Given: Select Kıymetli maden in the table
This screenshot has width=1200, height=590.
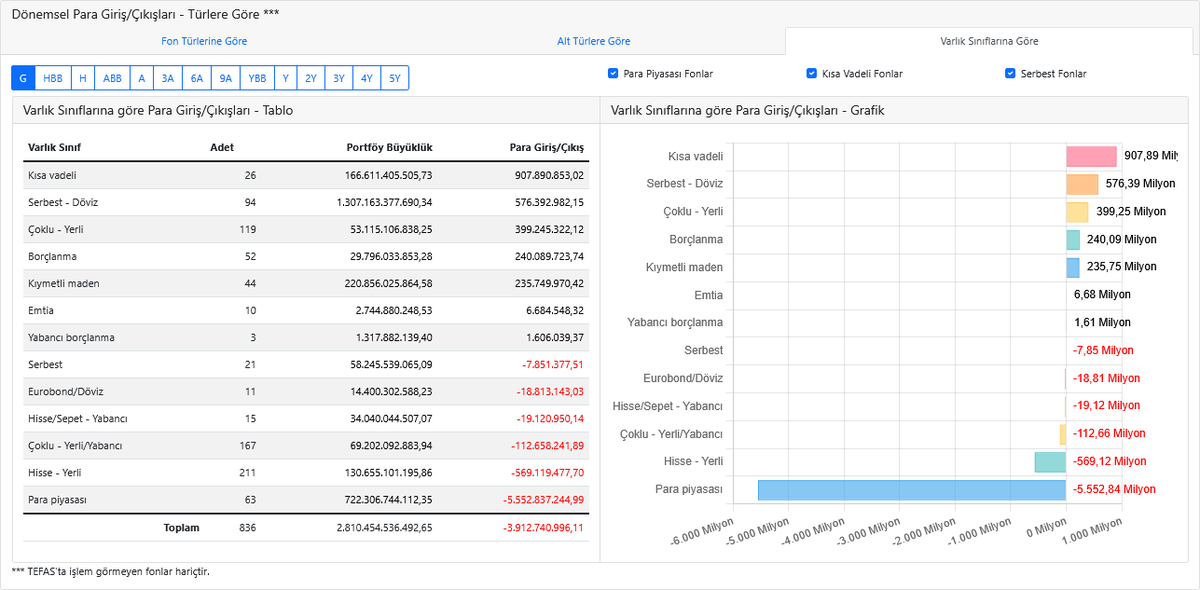Looking at the screenshot, I should coord(64,283).
